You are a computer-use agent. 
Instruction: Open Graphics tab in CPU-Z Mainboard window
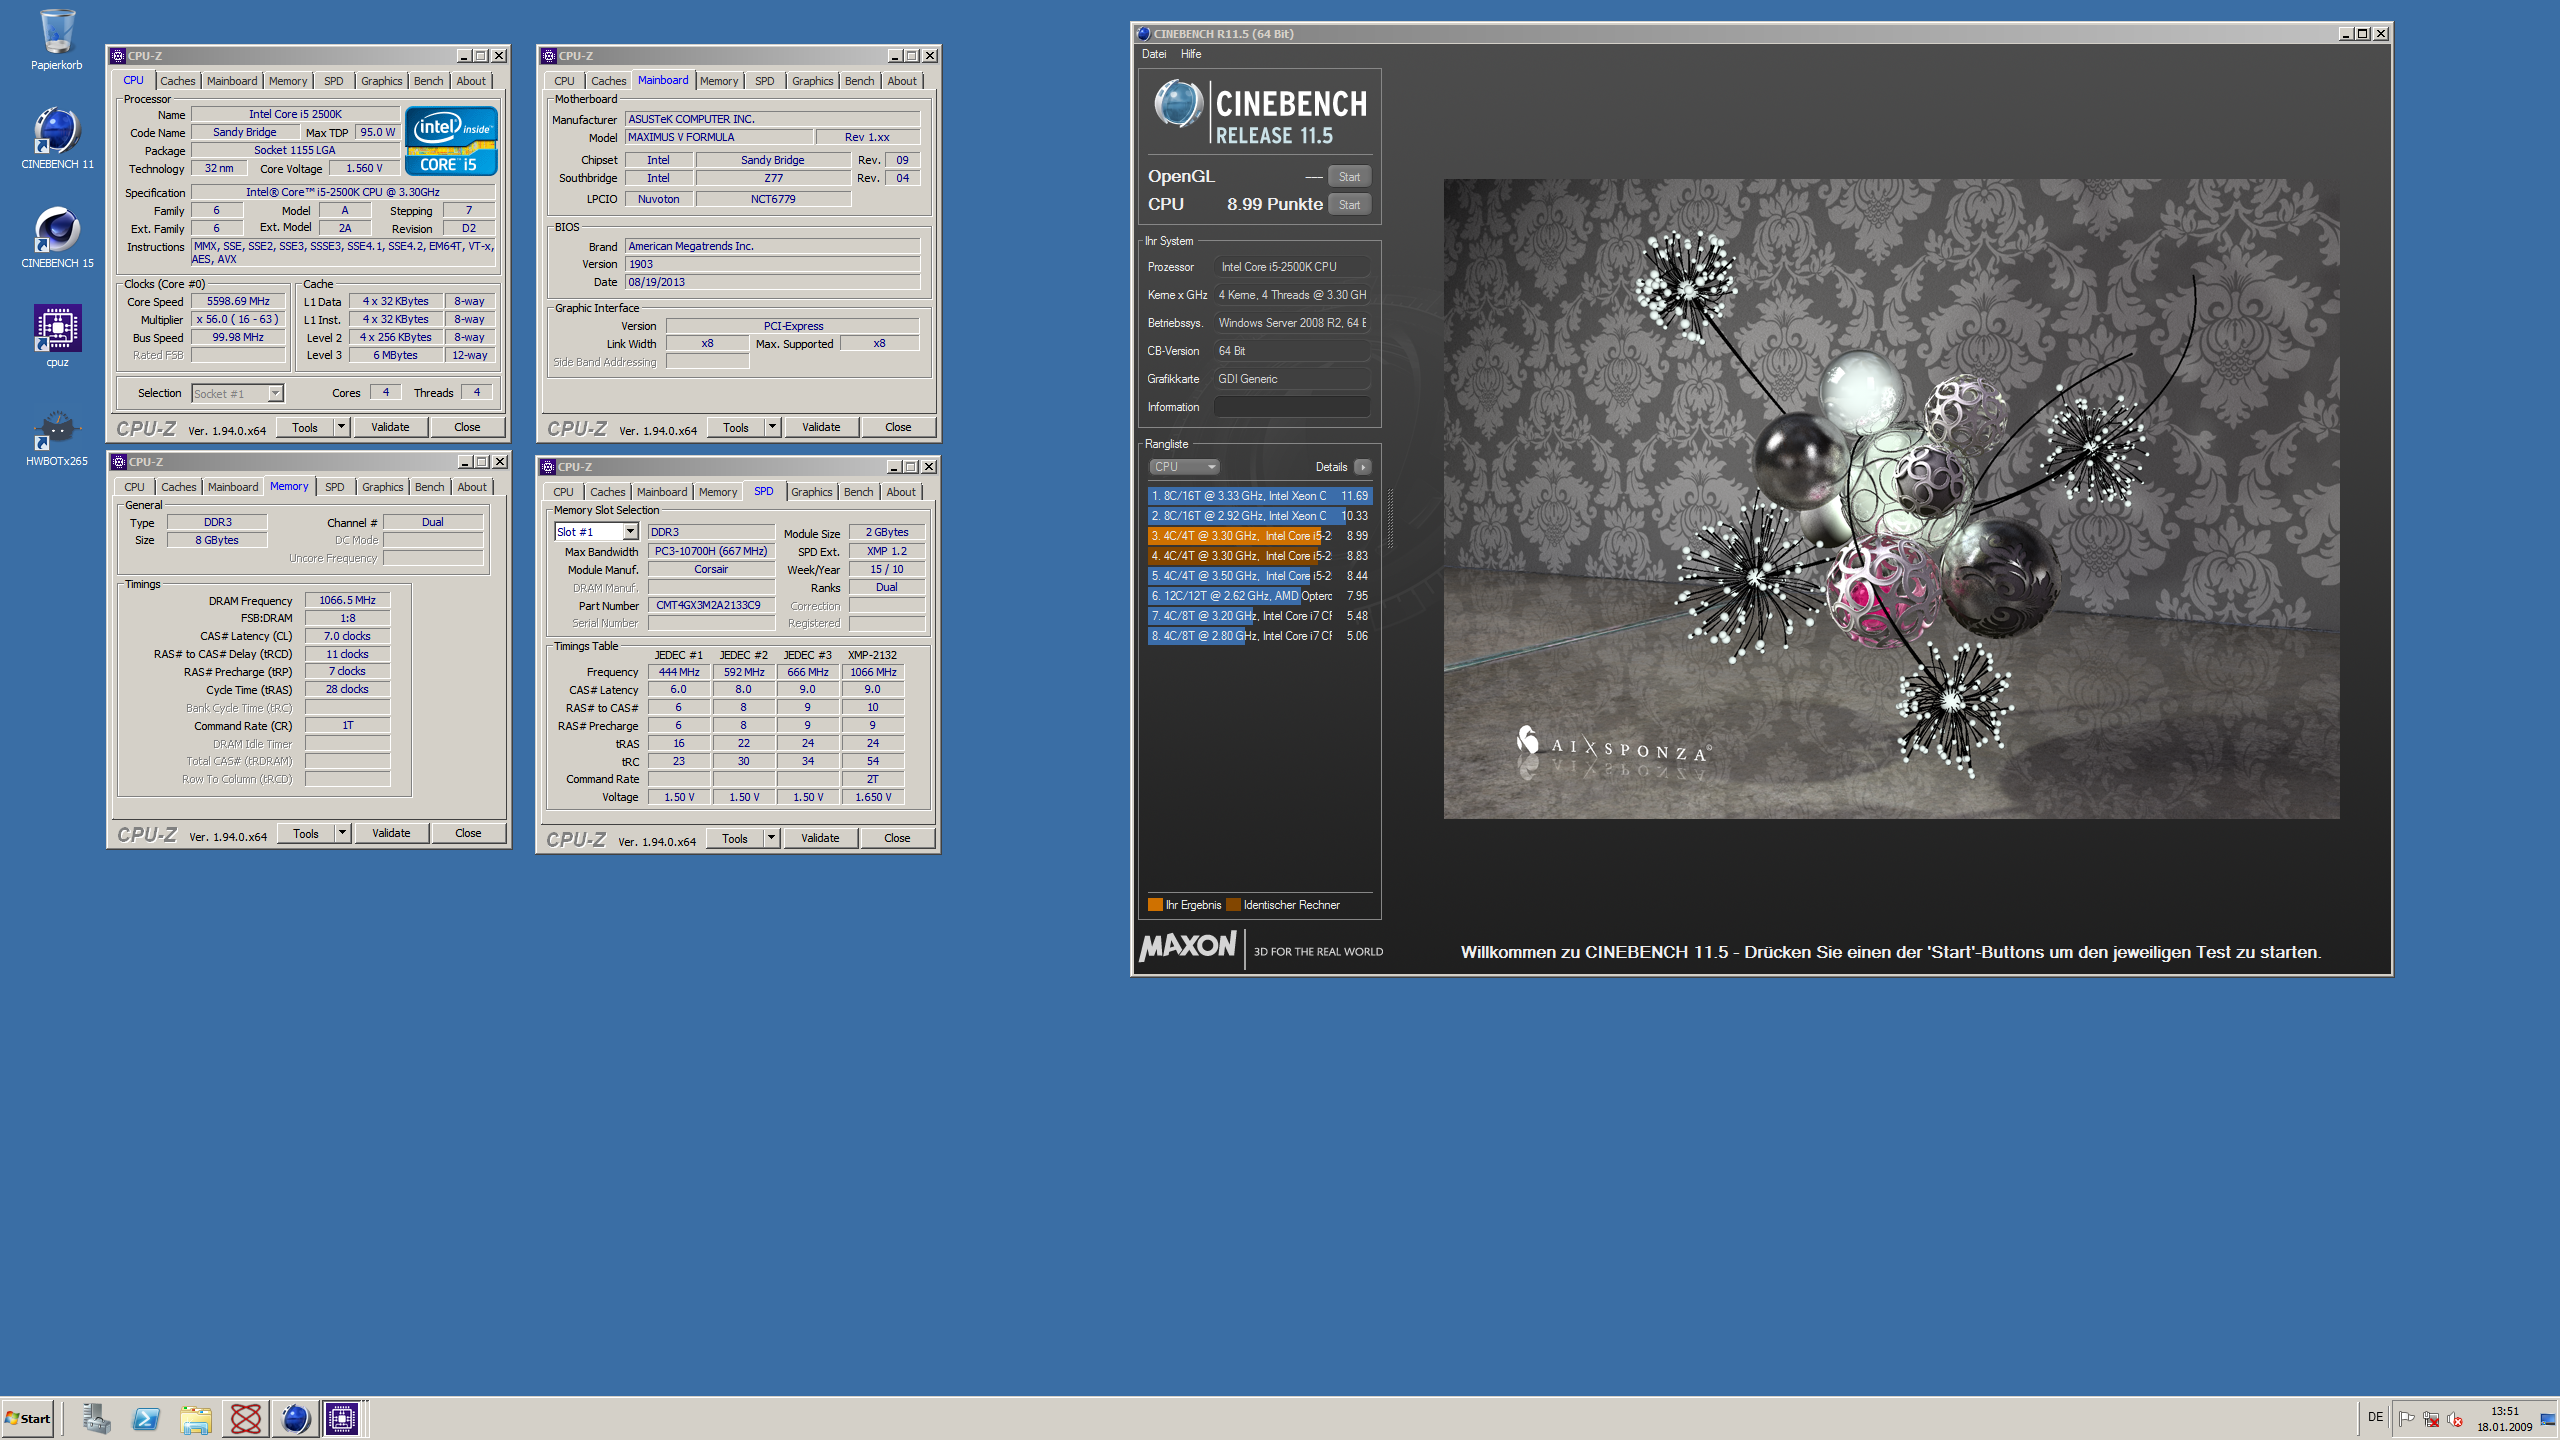812,81
